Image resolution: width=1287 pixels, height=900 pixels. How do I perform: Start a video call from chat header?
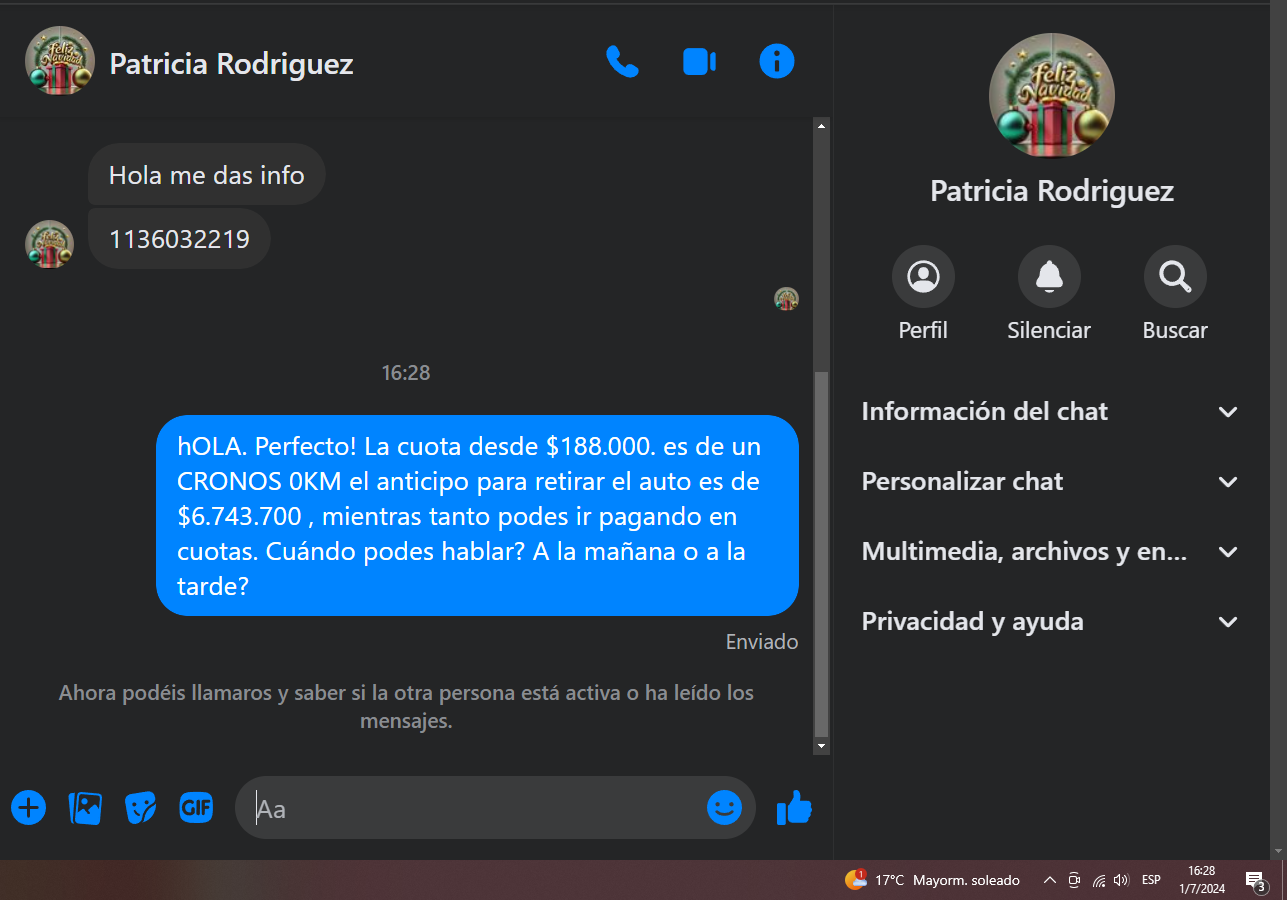pyautogui.click(x=699, y=62)
